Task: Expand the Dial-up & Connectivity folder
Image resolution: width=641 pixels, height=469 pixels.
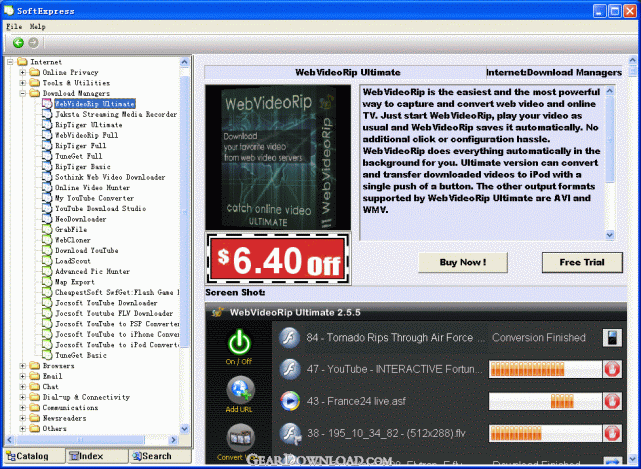Action: [23, 397]
